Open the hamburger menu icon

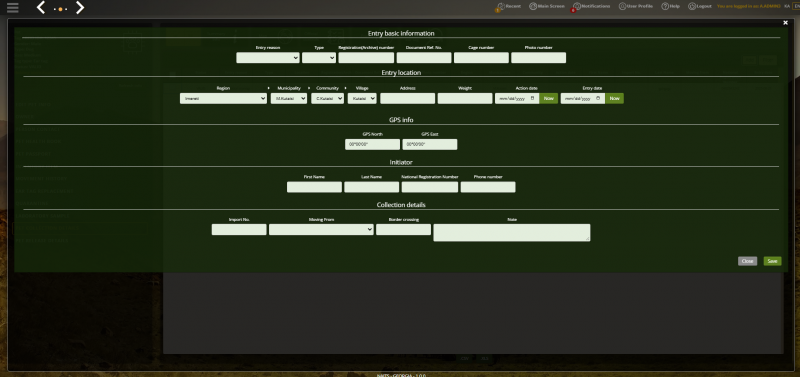(x=13, y=7)
